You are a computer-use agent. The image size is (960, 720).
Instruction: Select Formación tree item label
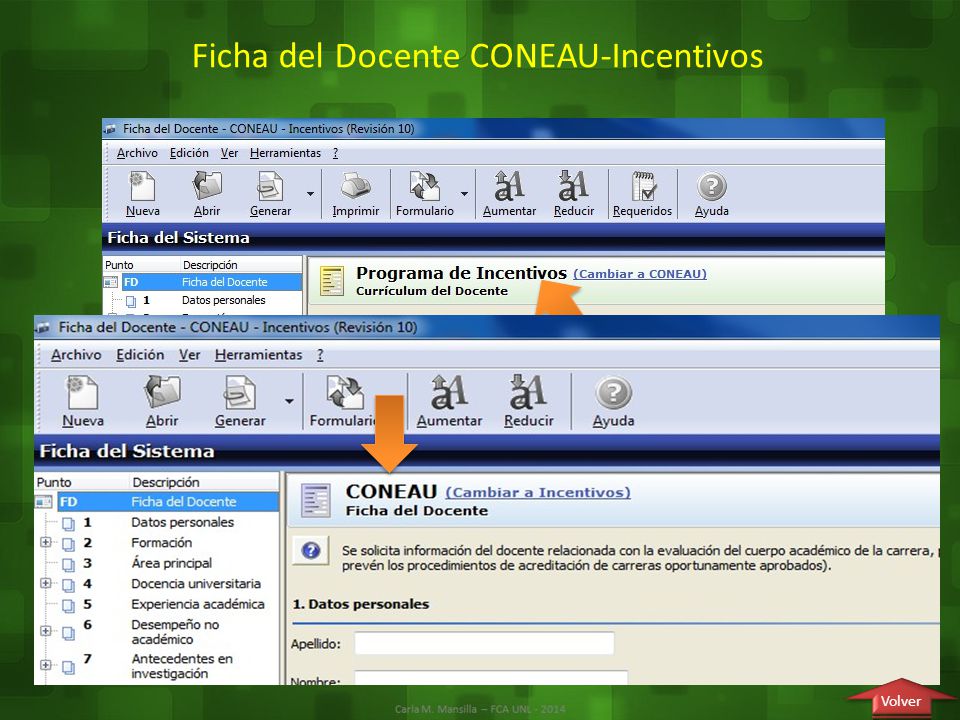tap(162, 542)
